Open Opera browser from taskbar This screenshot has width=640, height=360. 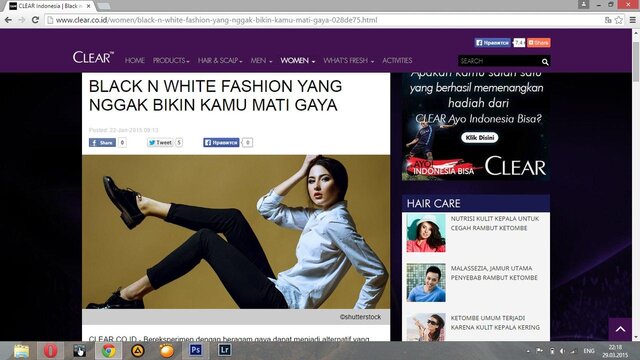pyautogui.click(x=51, y=351)
